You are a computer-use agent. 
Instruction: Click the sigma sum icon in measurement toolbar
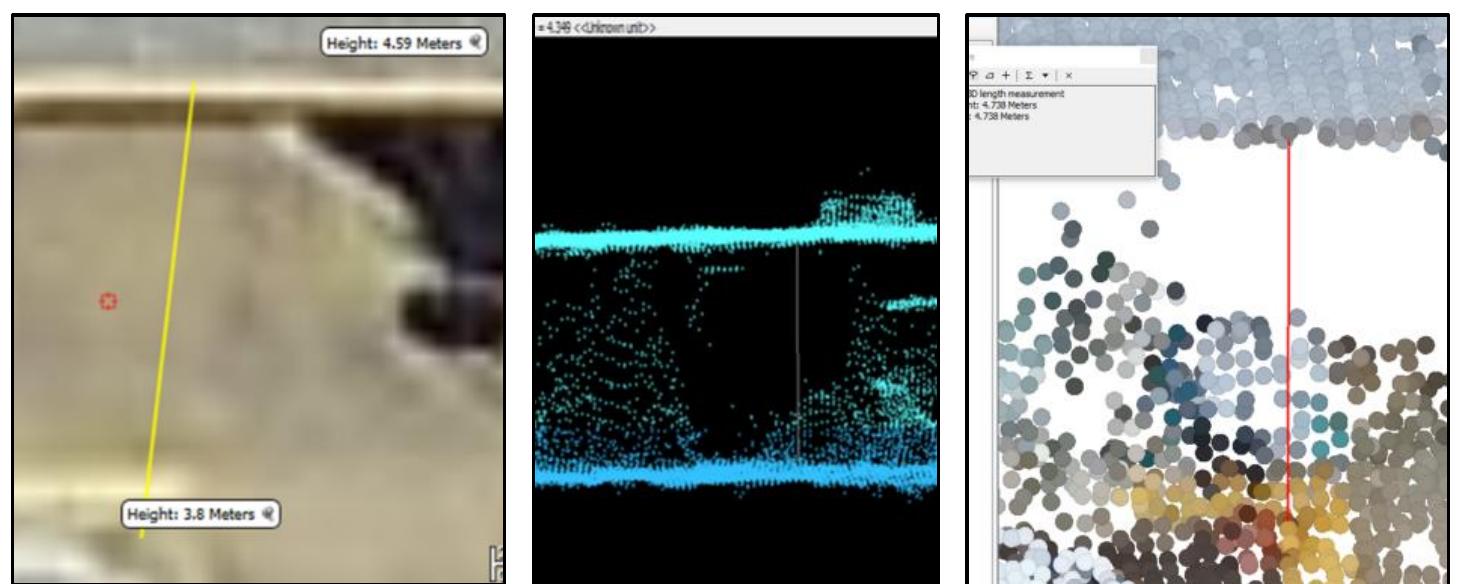click(1029, 75)
